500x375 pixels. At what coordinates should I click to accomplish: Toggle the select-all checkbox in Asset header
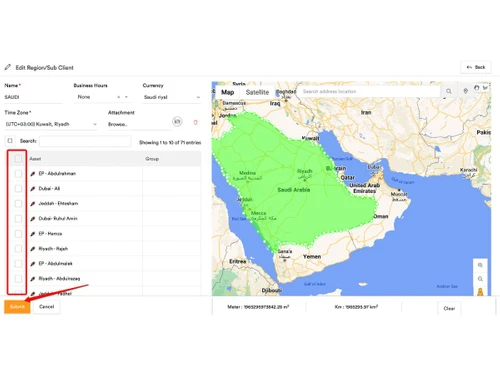pos(18,159)
